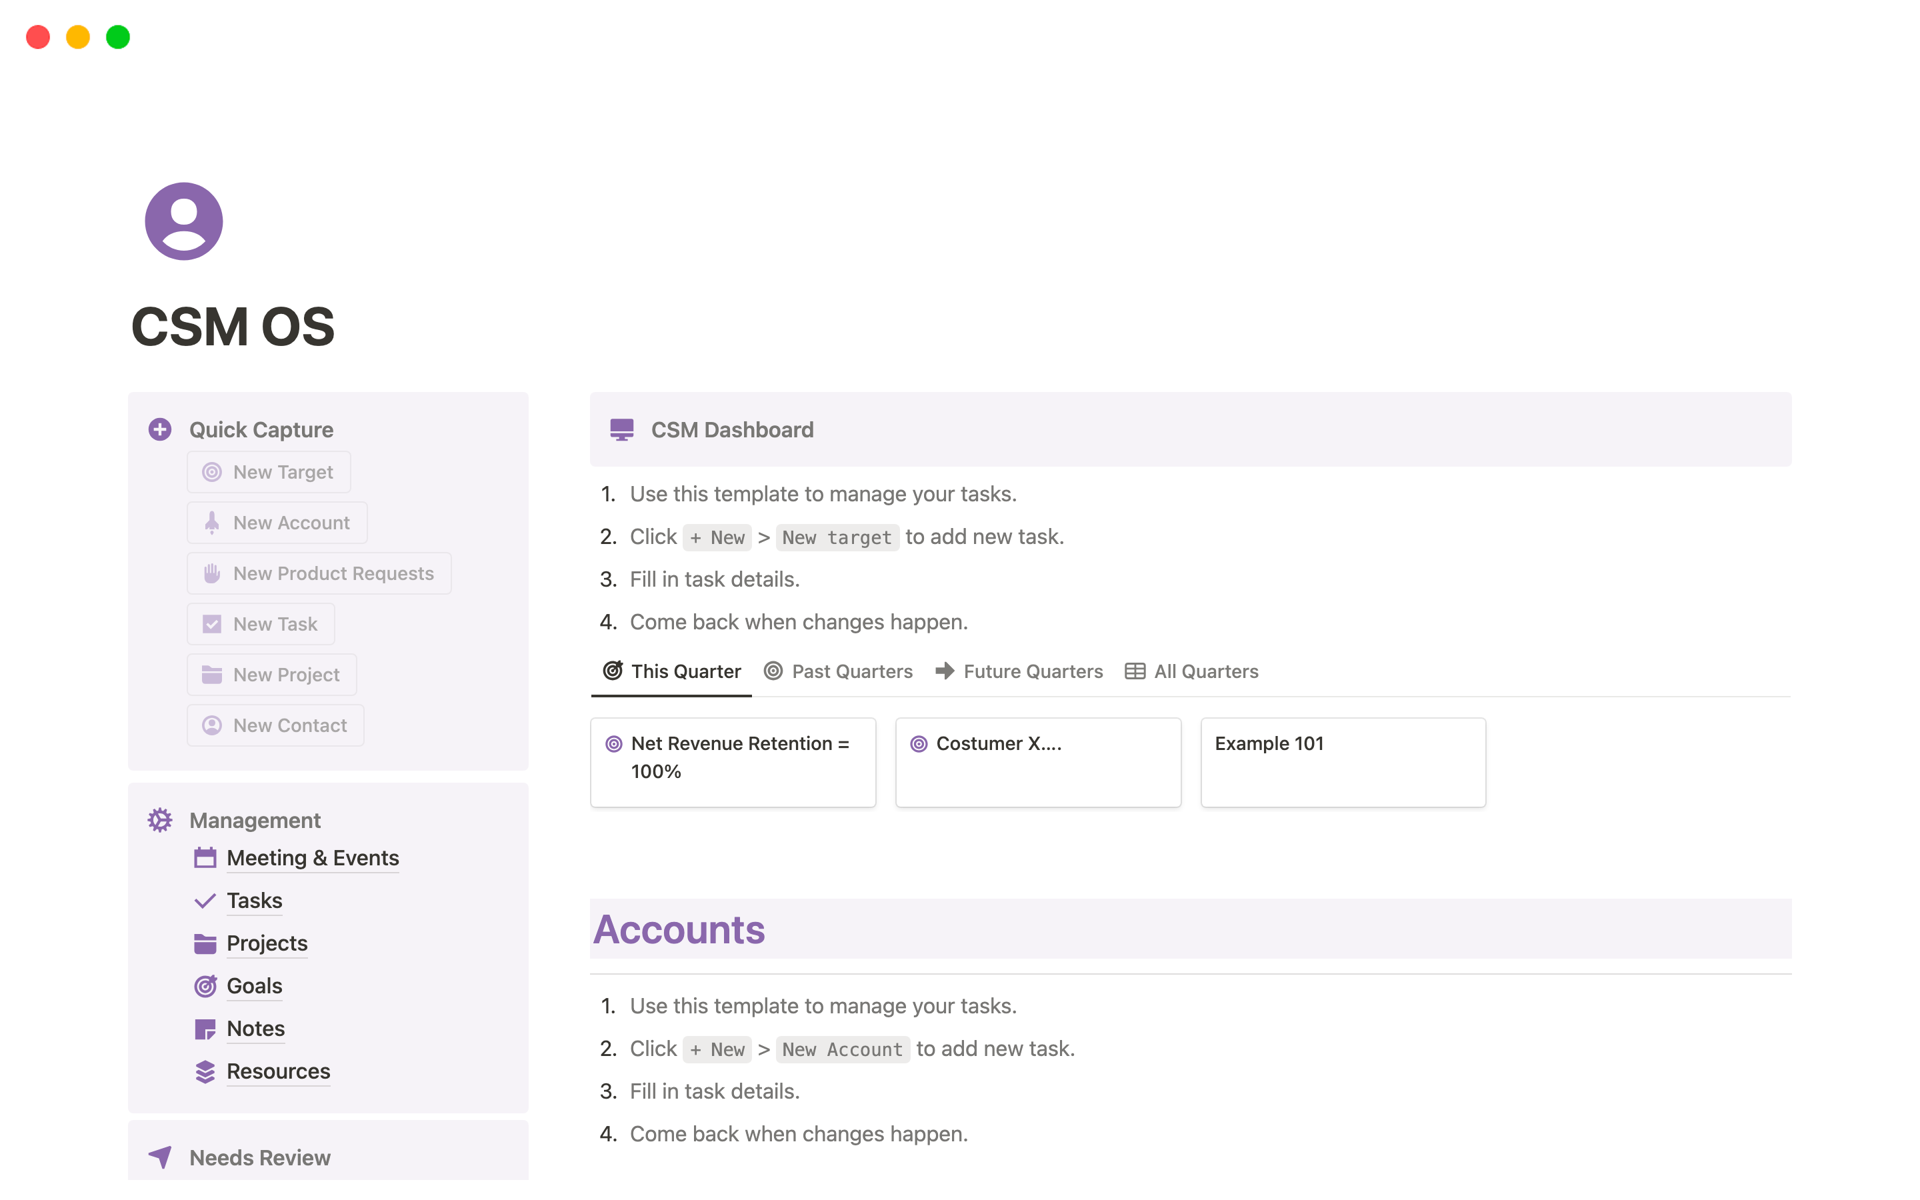Open the Meeting & Events section
The width and height of the screenshot is (1920, 1200).
[x=312, y=856]
